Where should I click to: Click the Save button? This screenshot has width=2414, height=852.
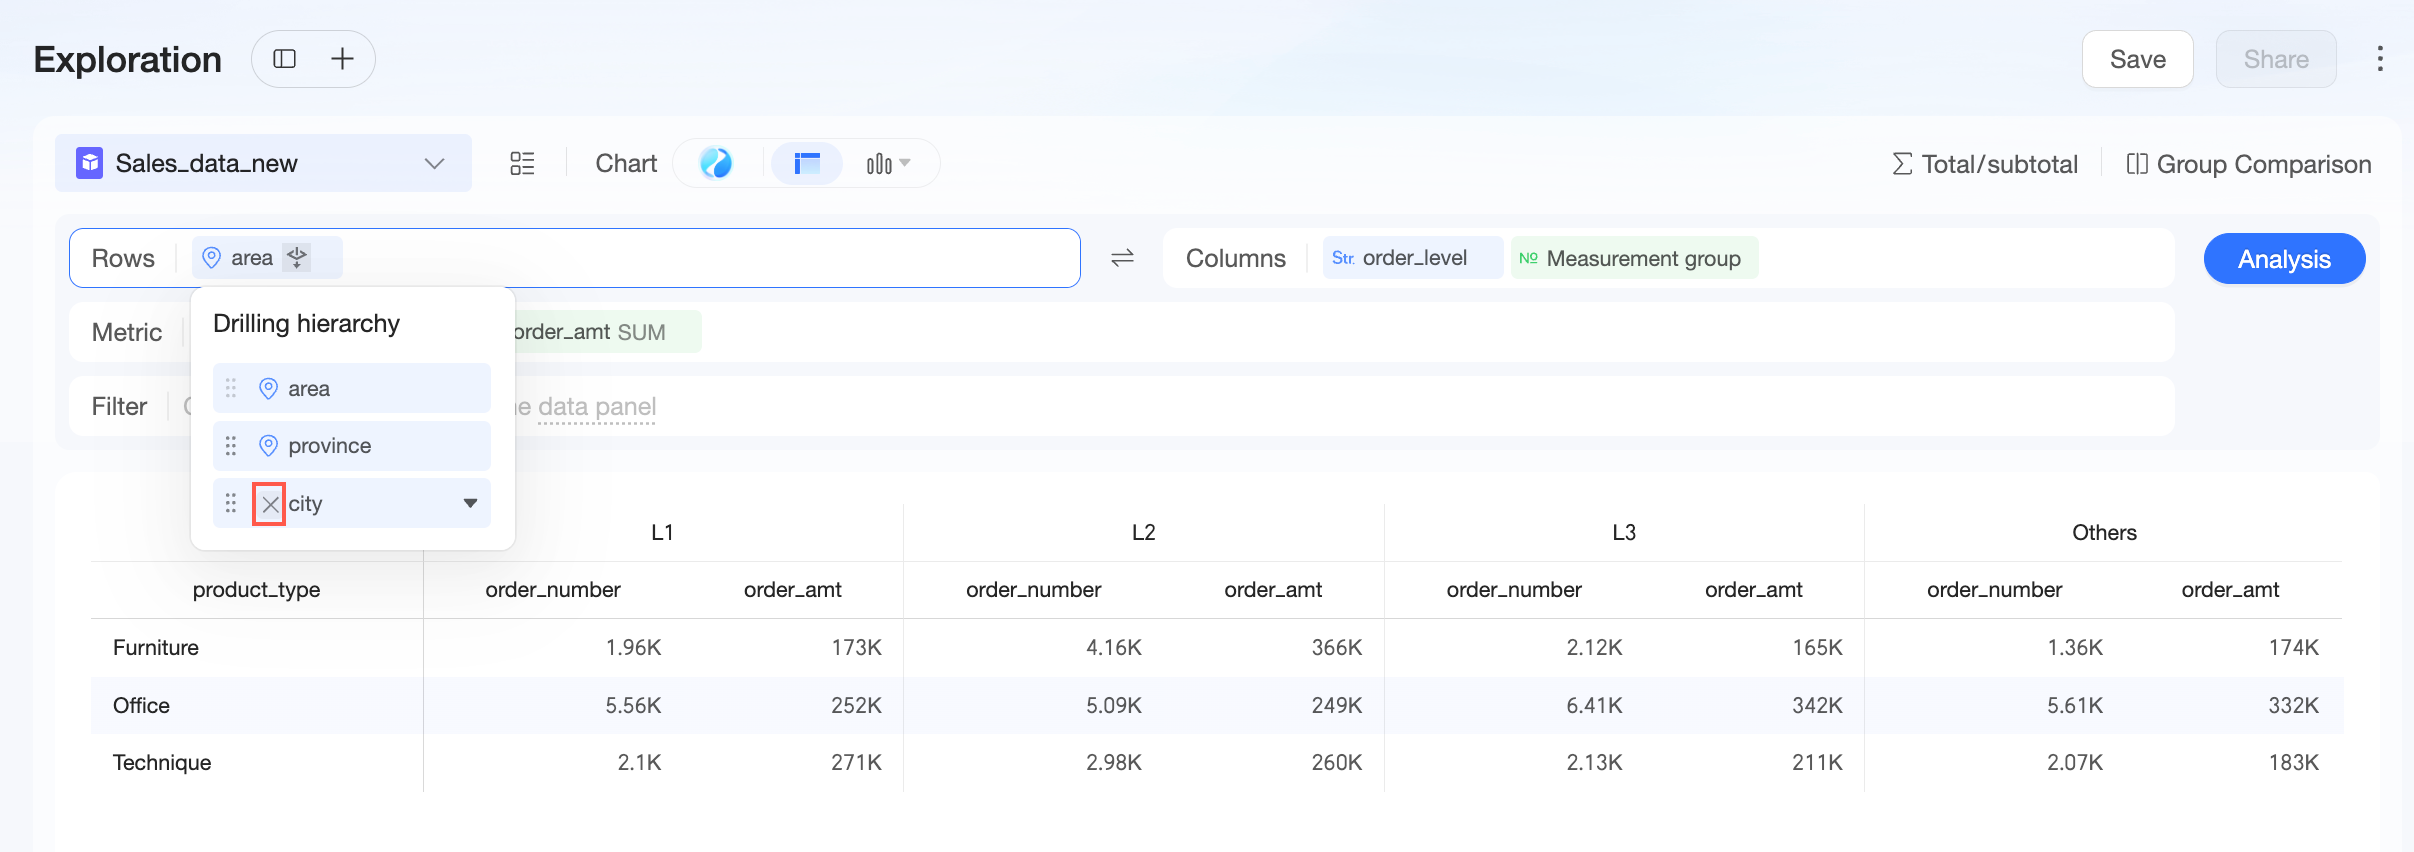pos(2137,59)
